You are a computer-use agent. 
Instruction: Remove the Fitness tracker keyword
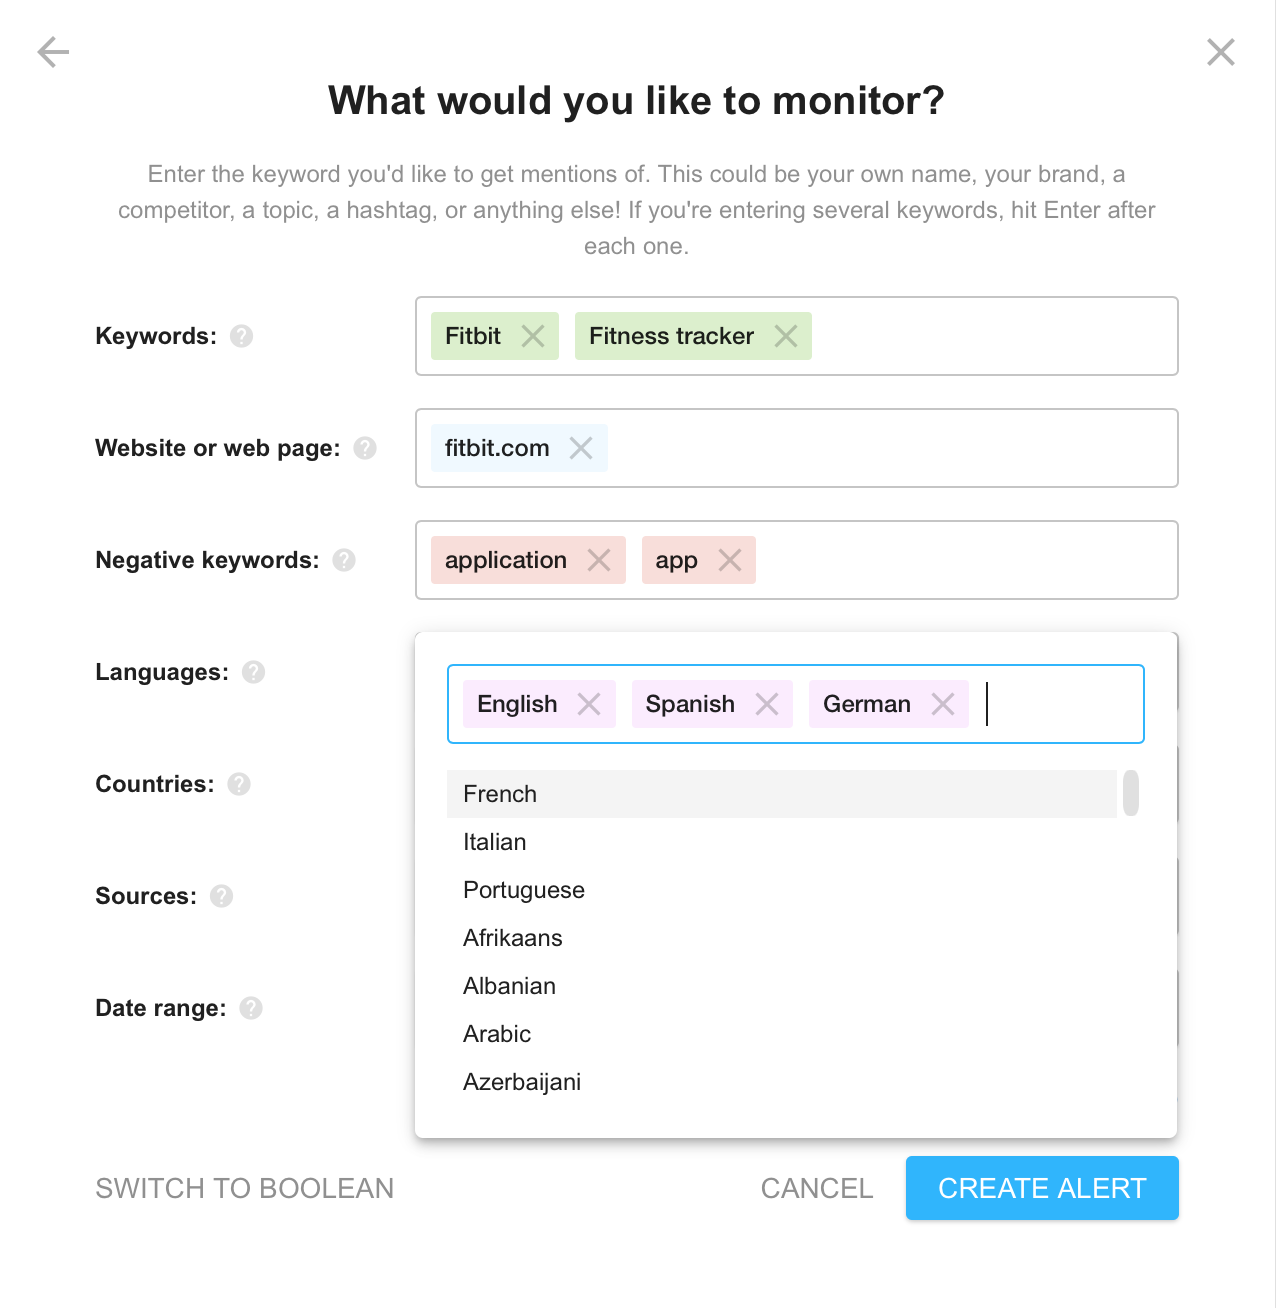(786, 336)
